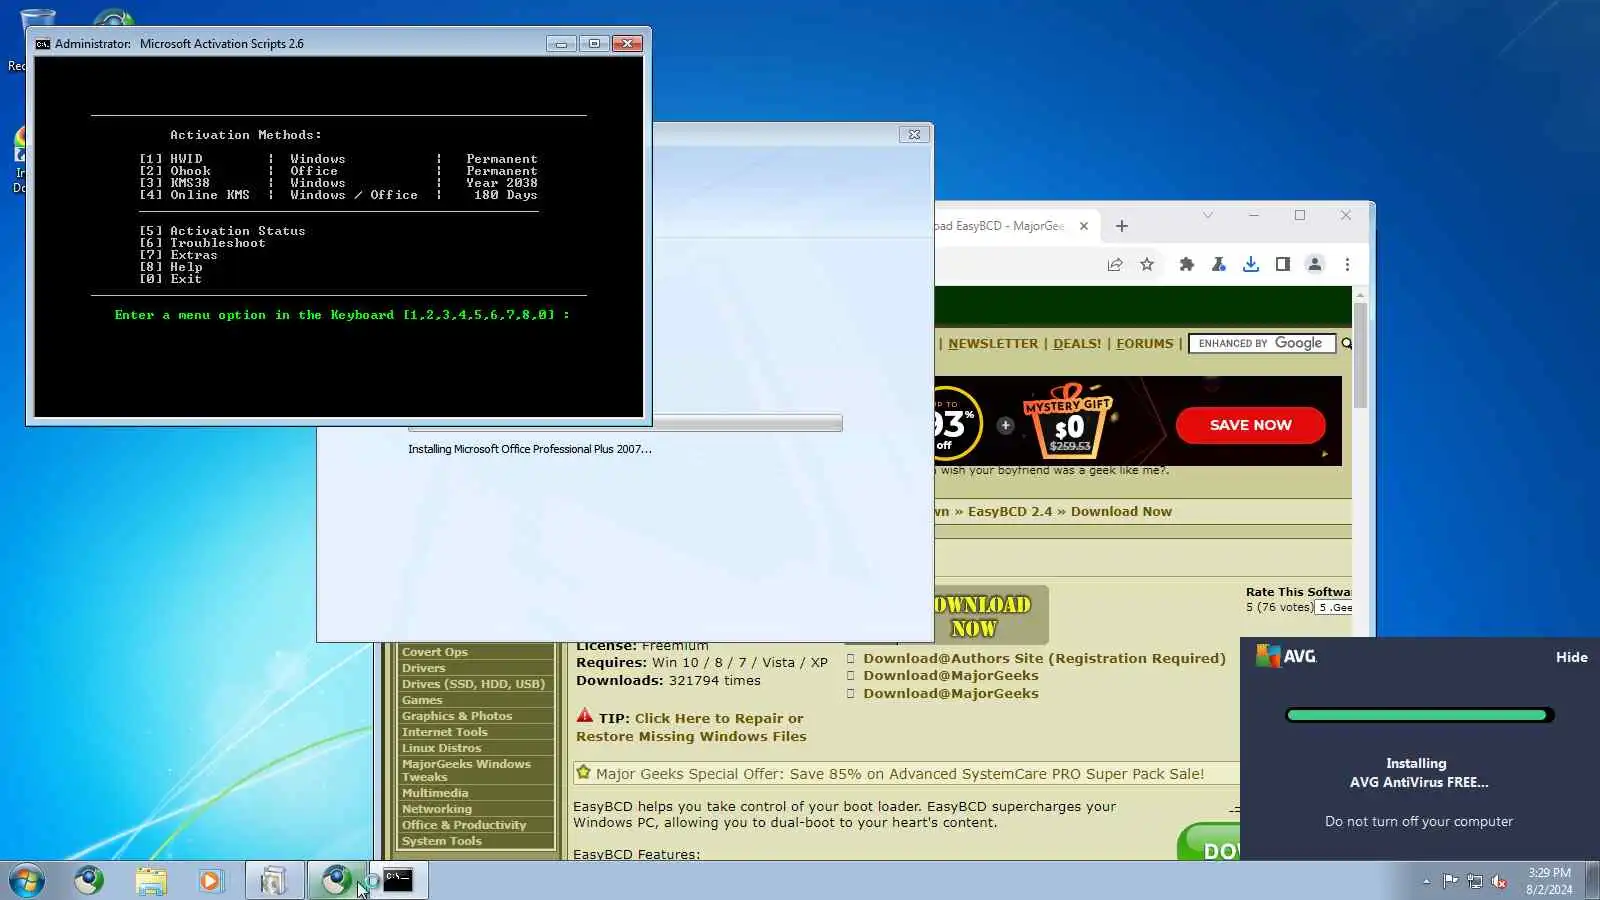The width and height of the screenshot is (1600, 900).
Task: Switch to the Command Prompt taskbar button
Action: (x=398, y=880)
